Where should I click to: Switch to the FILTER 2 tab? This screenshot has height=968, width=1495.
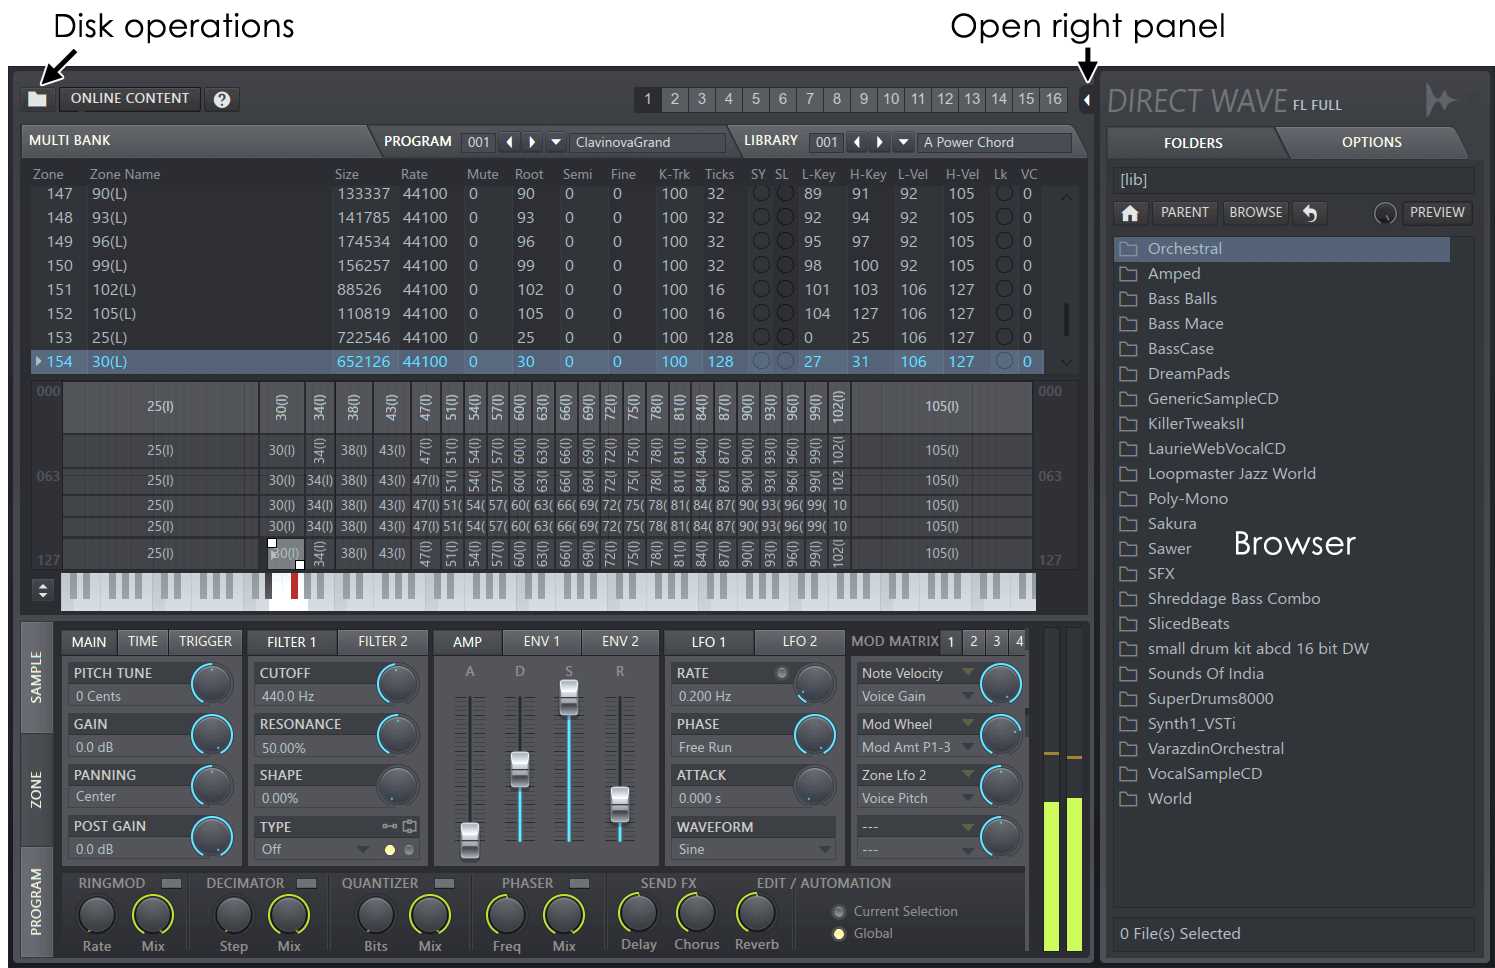[x=383, y=641]
